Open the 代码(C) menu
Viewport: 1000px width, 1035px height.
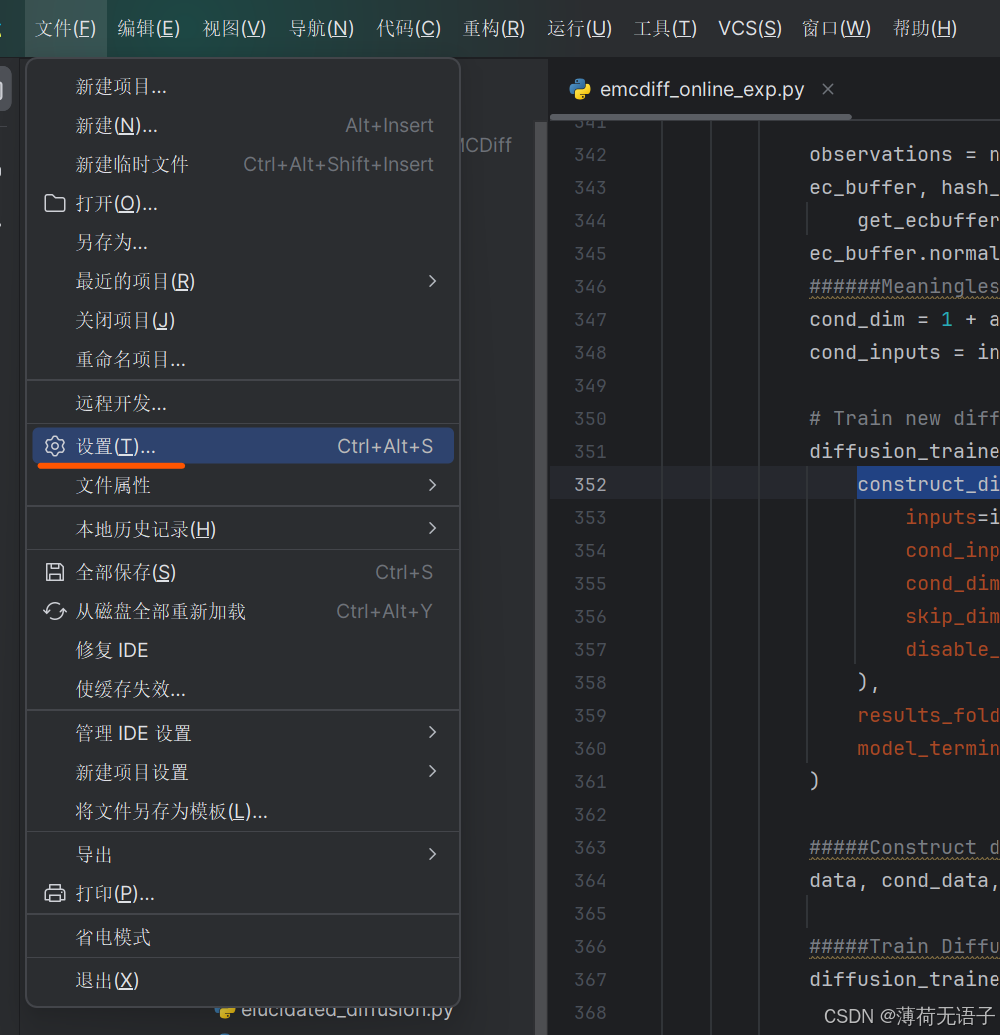pyautogui.click(x=409, y=28)
